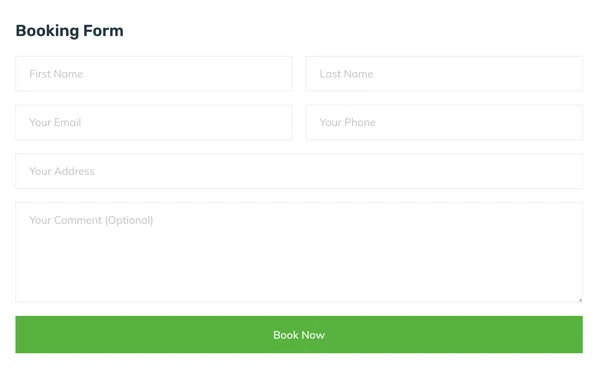Click into the Your Address field
600x380 pixels.
point(299,171)
